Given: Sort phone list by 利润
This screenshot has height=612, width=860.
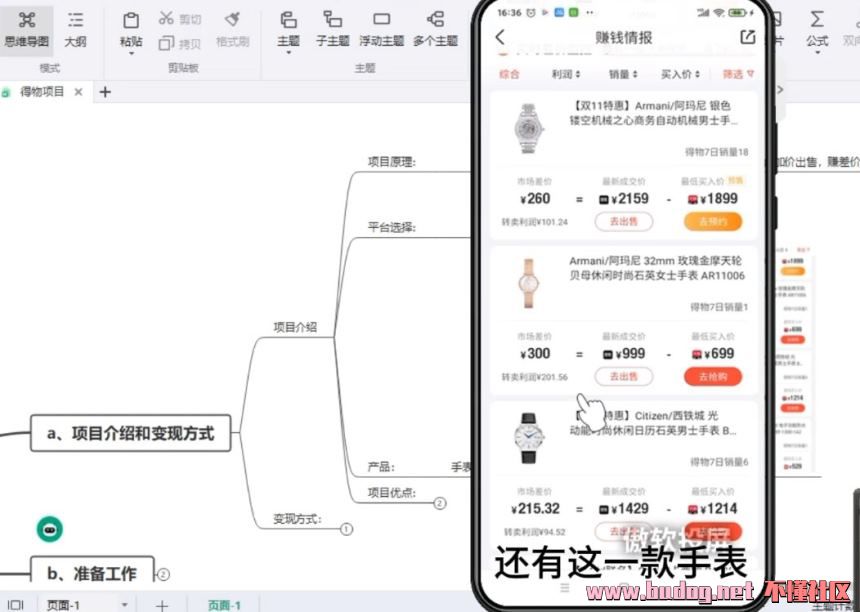Looking at the screenshot, I should (565, 74).
